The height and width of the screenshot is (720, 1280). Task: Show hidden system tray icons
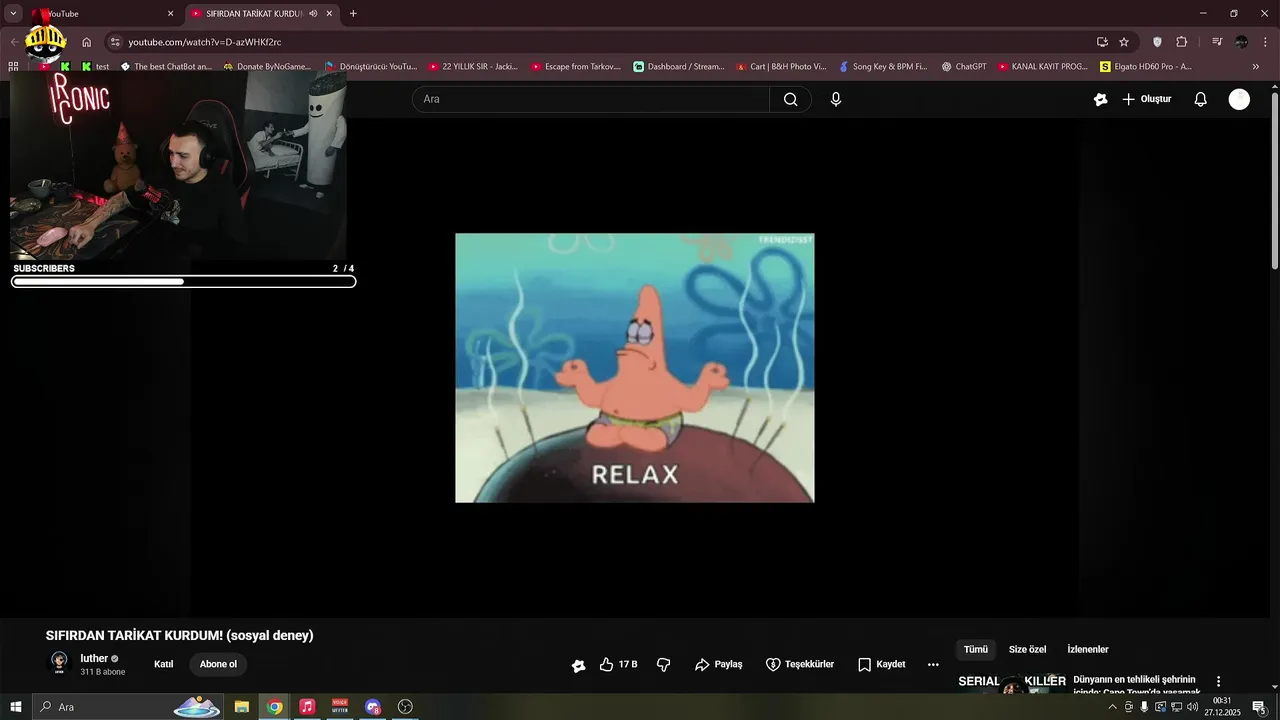(x=1112, y=707)
